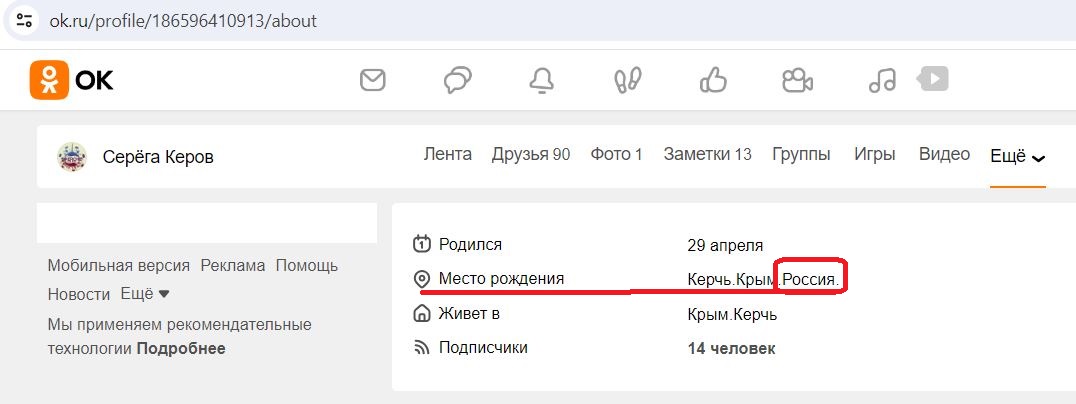The height and width of the screenshot is (404, 1076).
Task: Open the Мобильная версия link
Action: tap(118, 265)
